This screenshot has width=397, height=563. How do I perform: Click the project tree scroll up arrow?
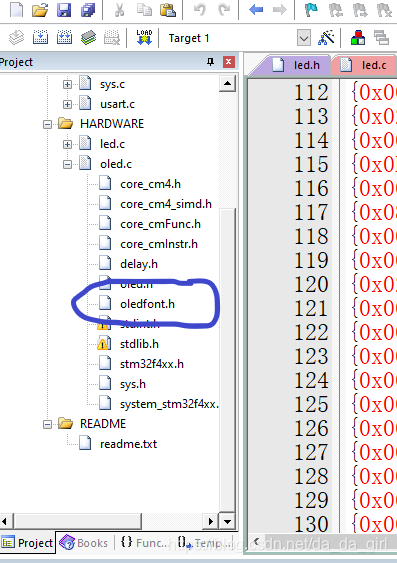click(x=227, y=84)
